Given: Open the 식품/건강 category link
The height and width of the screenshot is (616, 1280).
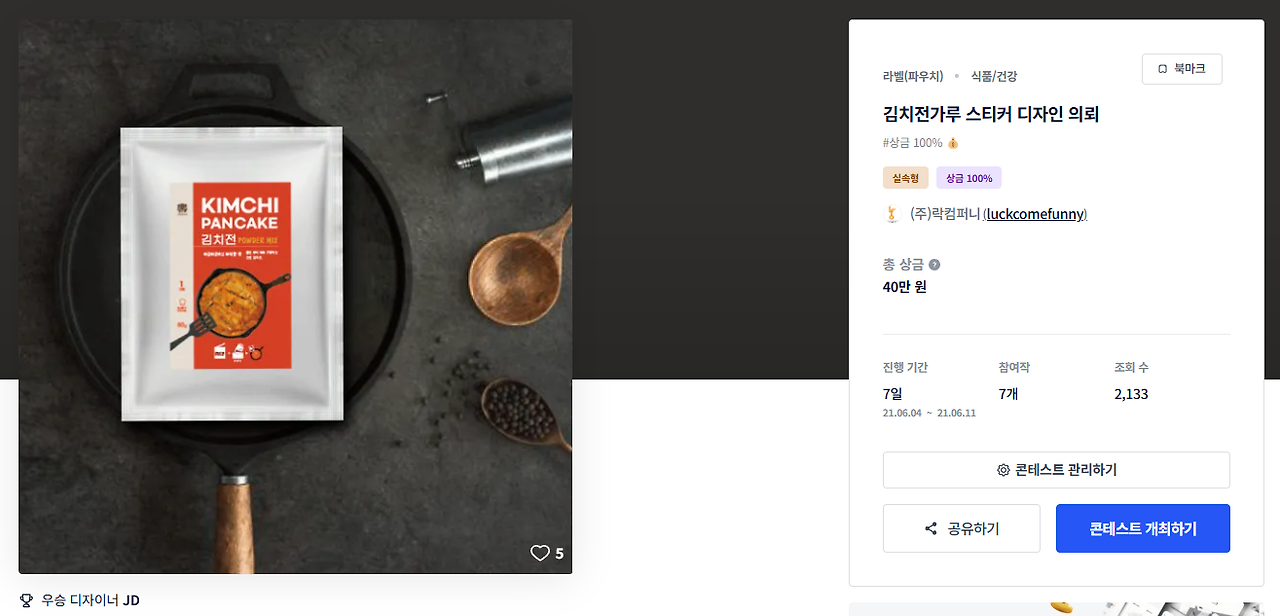Looking at the screenshot, I should tap(993, 76).
